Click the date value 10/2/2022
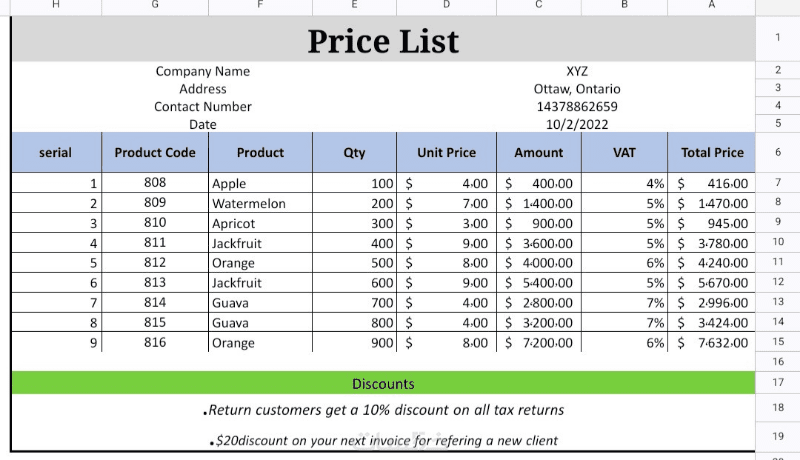Image resolution: width=800 pixels, height=460 pixels. click(x=577, y=125)
